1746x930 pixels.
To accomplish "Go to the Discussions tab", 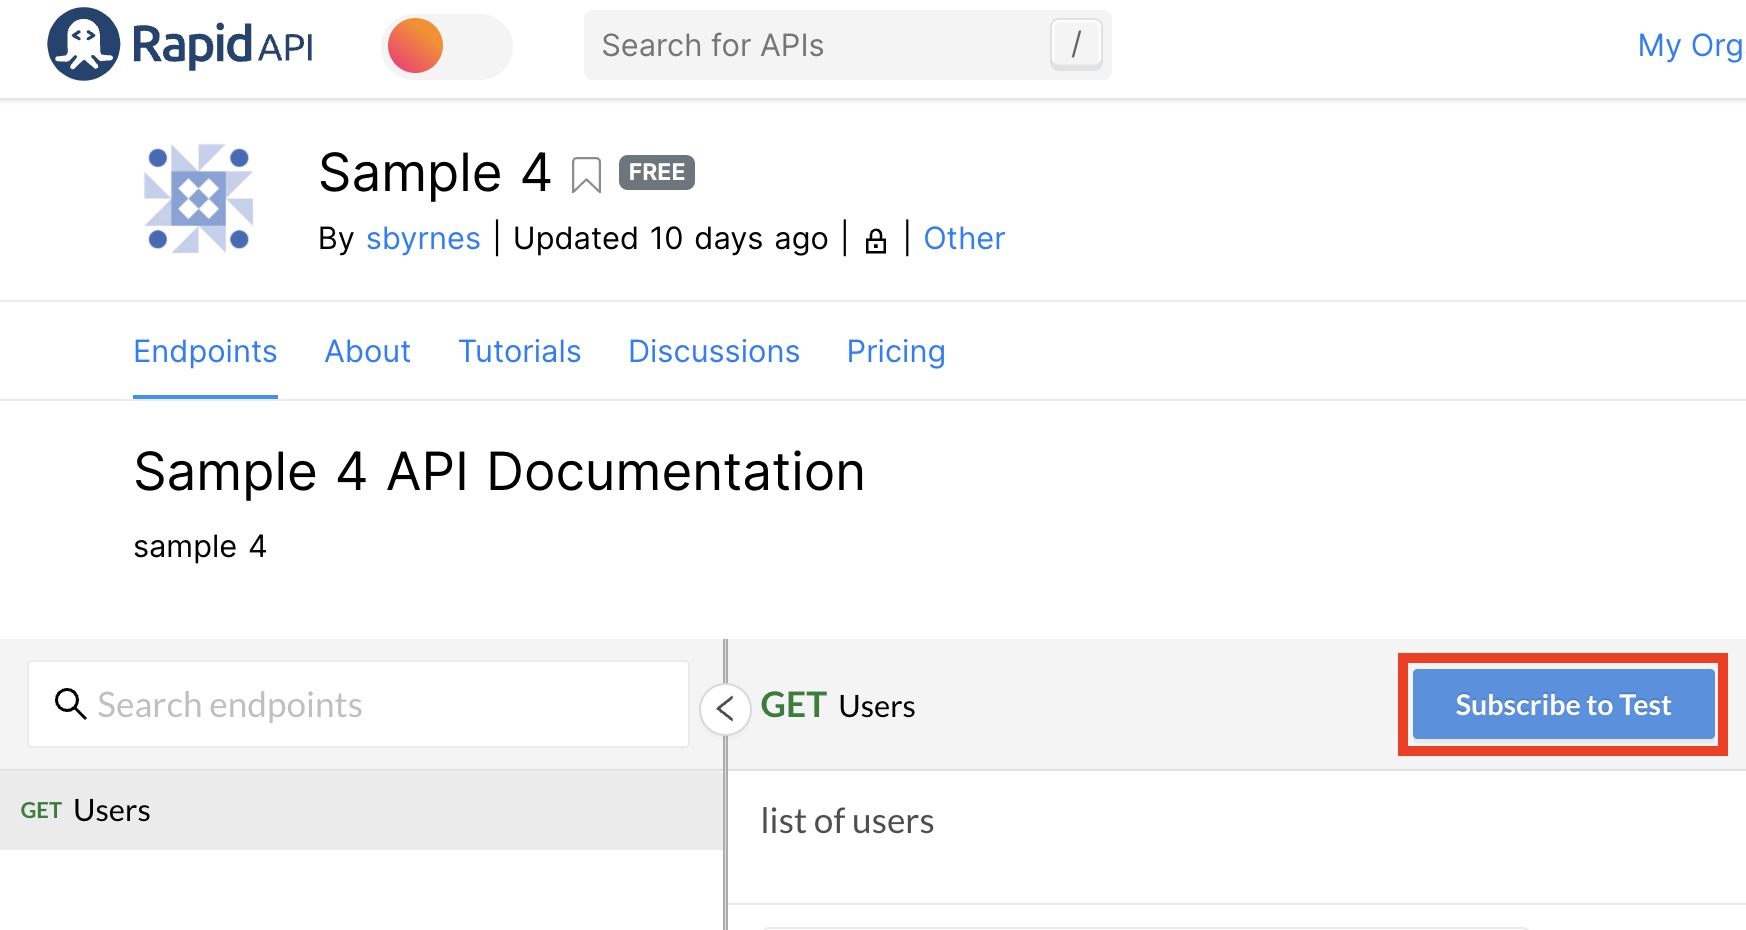I will click(x=714, y=352).
